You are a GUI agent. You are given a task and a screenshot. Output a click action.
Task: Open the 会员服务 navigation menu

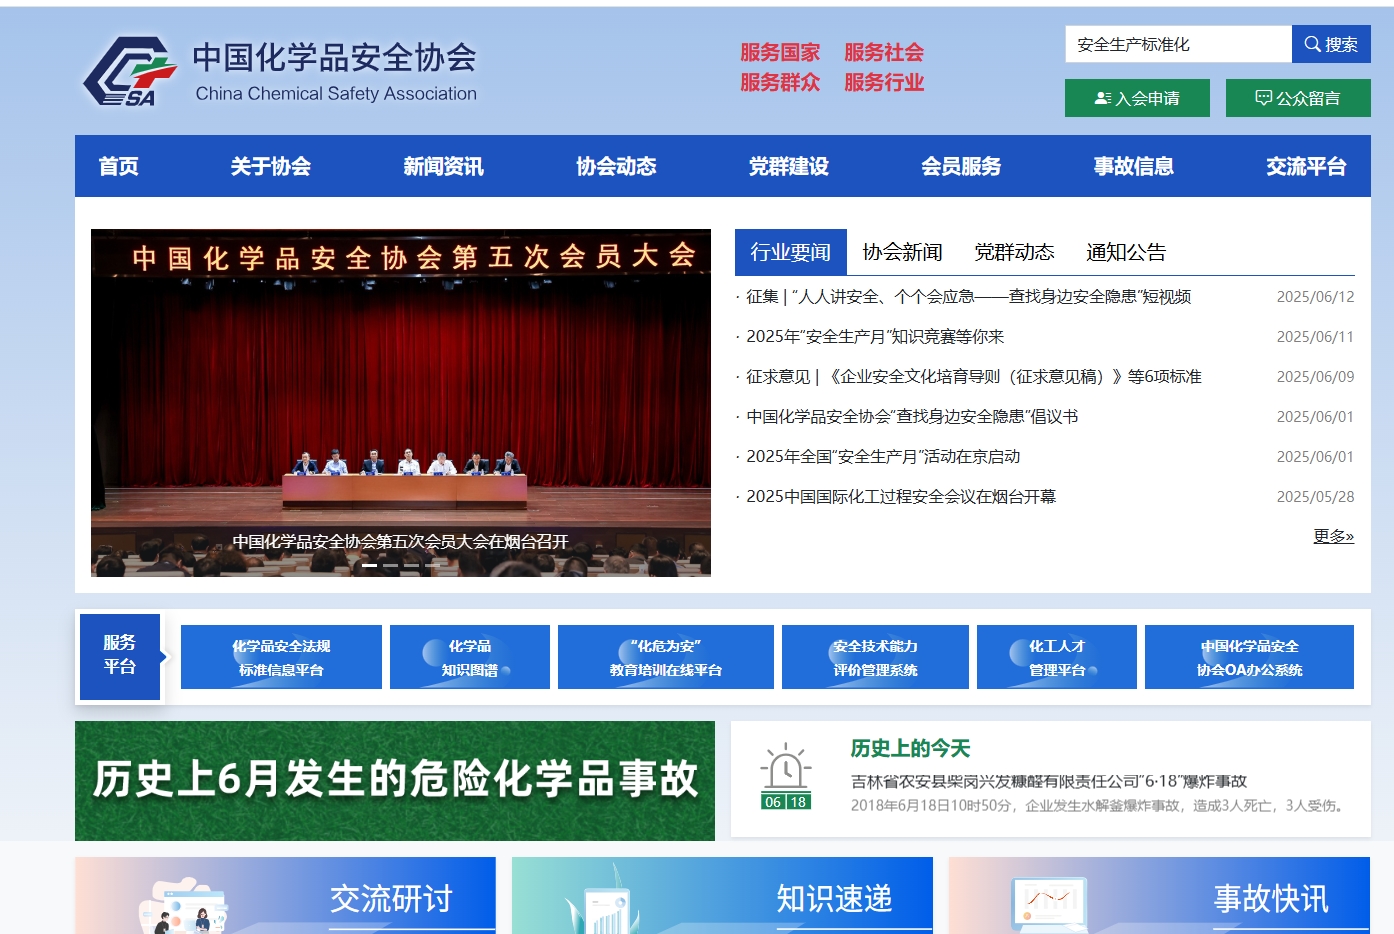tap(962, 166)
